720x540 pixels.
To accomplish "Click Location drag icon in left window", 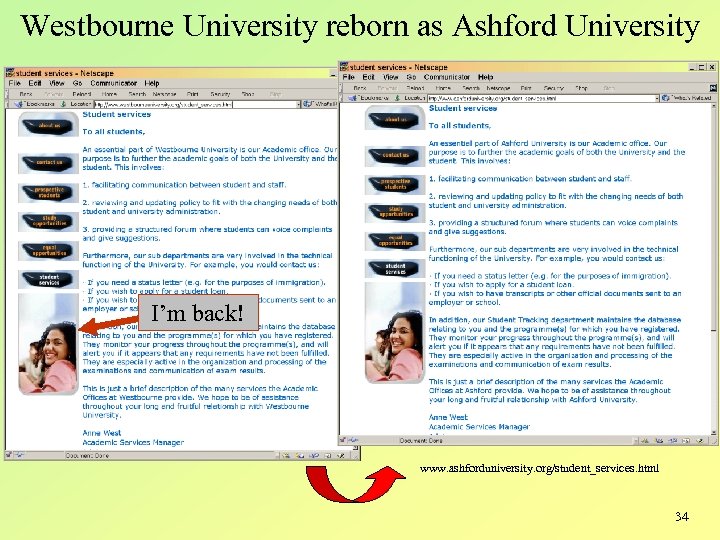I will 64,104.
